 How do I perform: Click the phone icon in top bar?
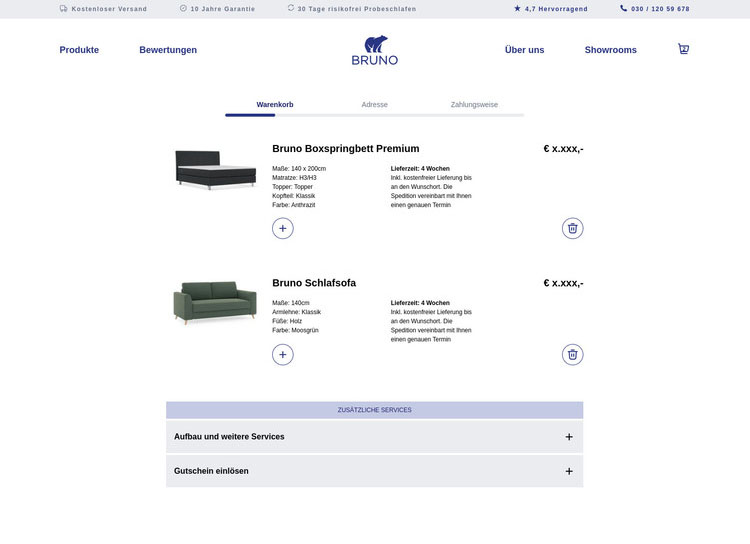624,8
